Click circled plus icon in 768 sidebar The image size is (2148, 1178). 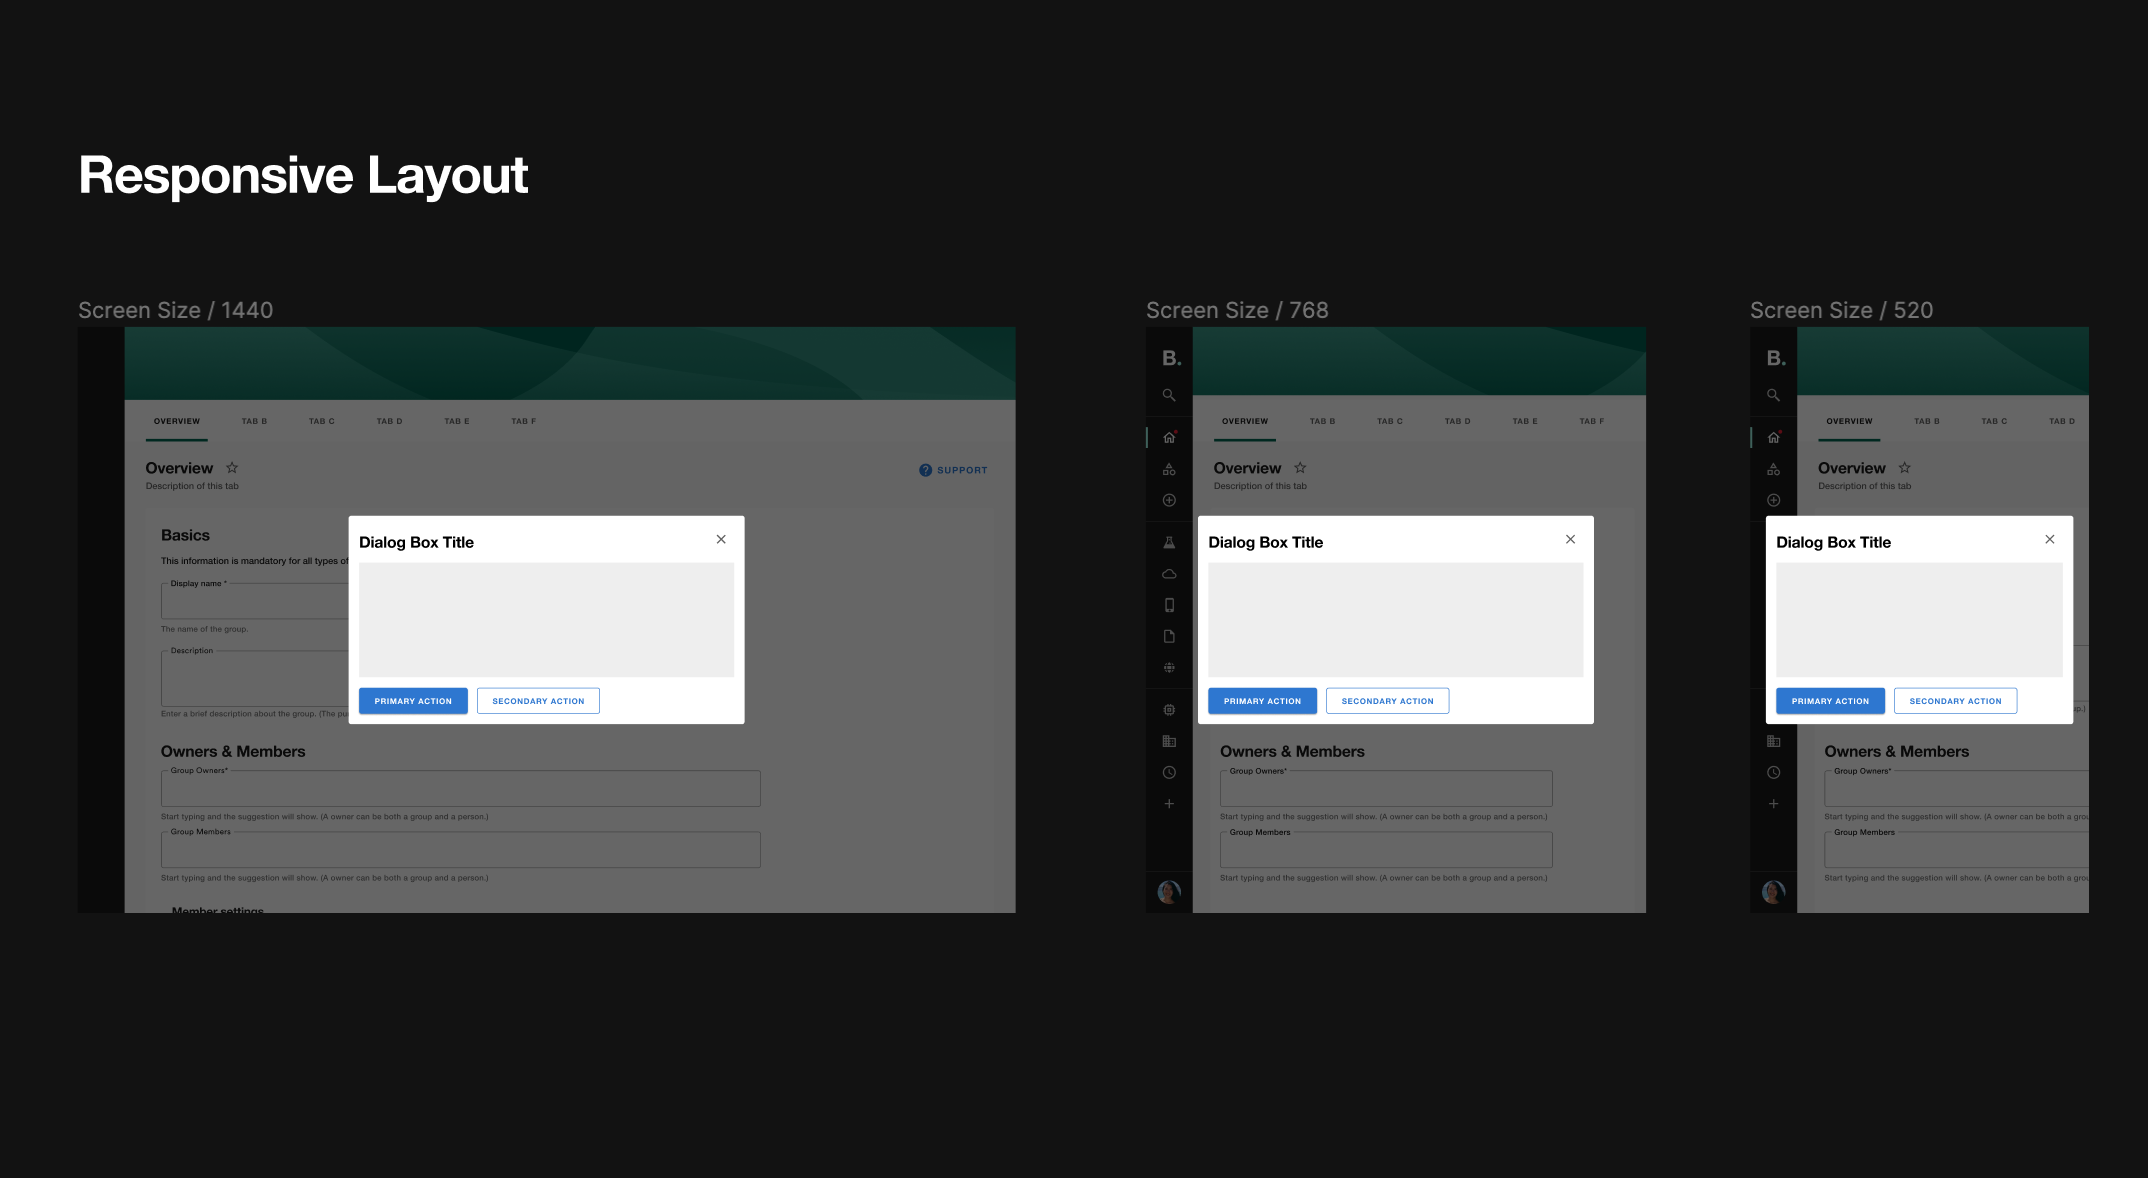point(1169,500)
